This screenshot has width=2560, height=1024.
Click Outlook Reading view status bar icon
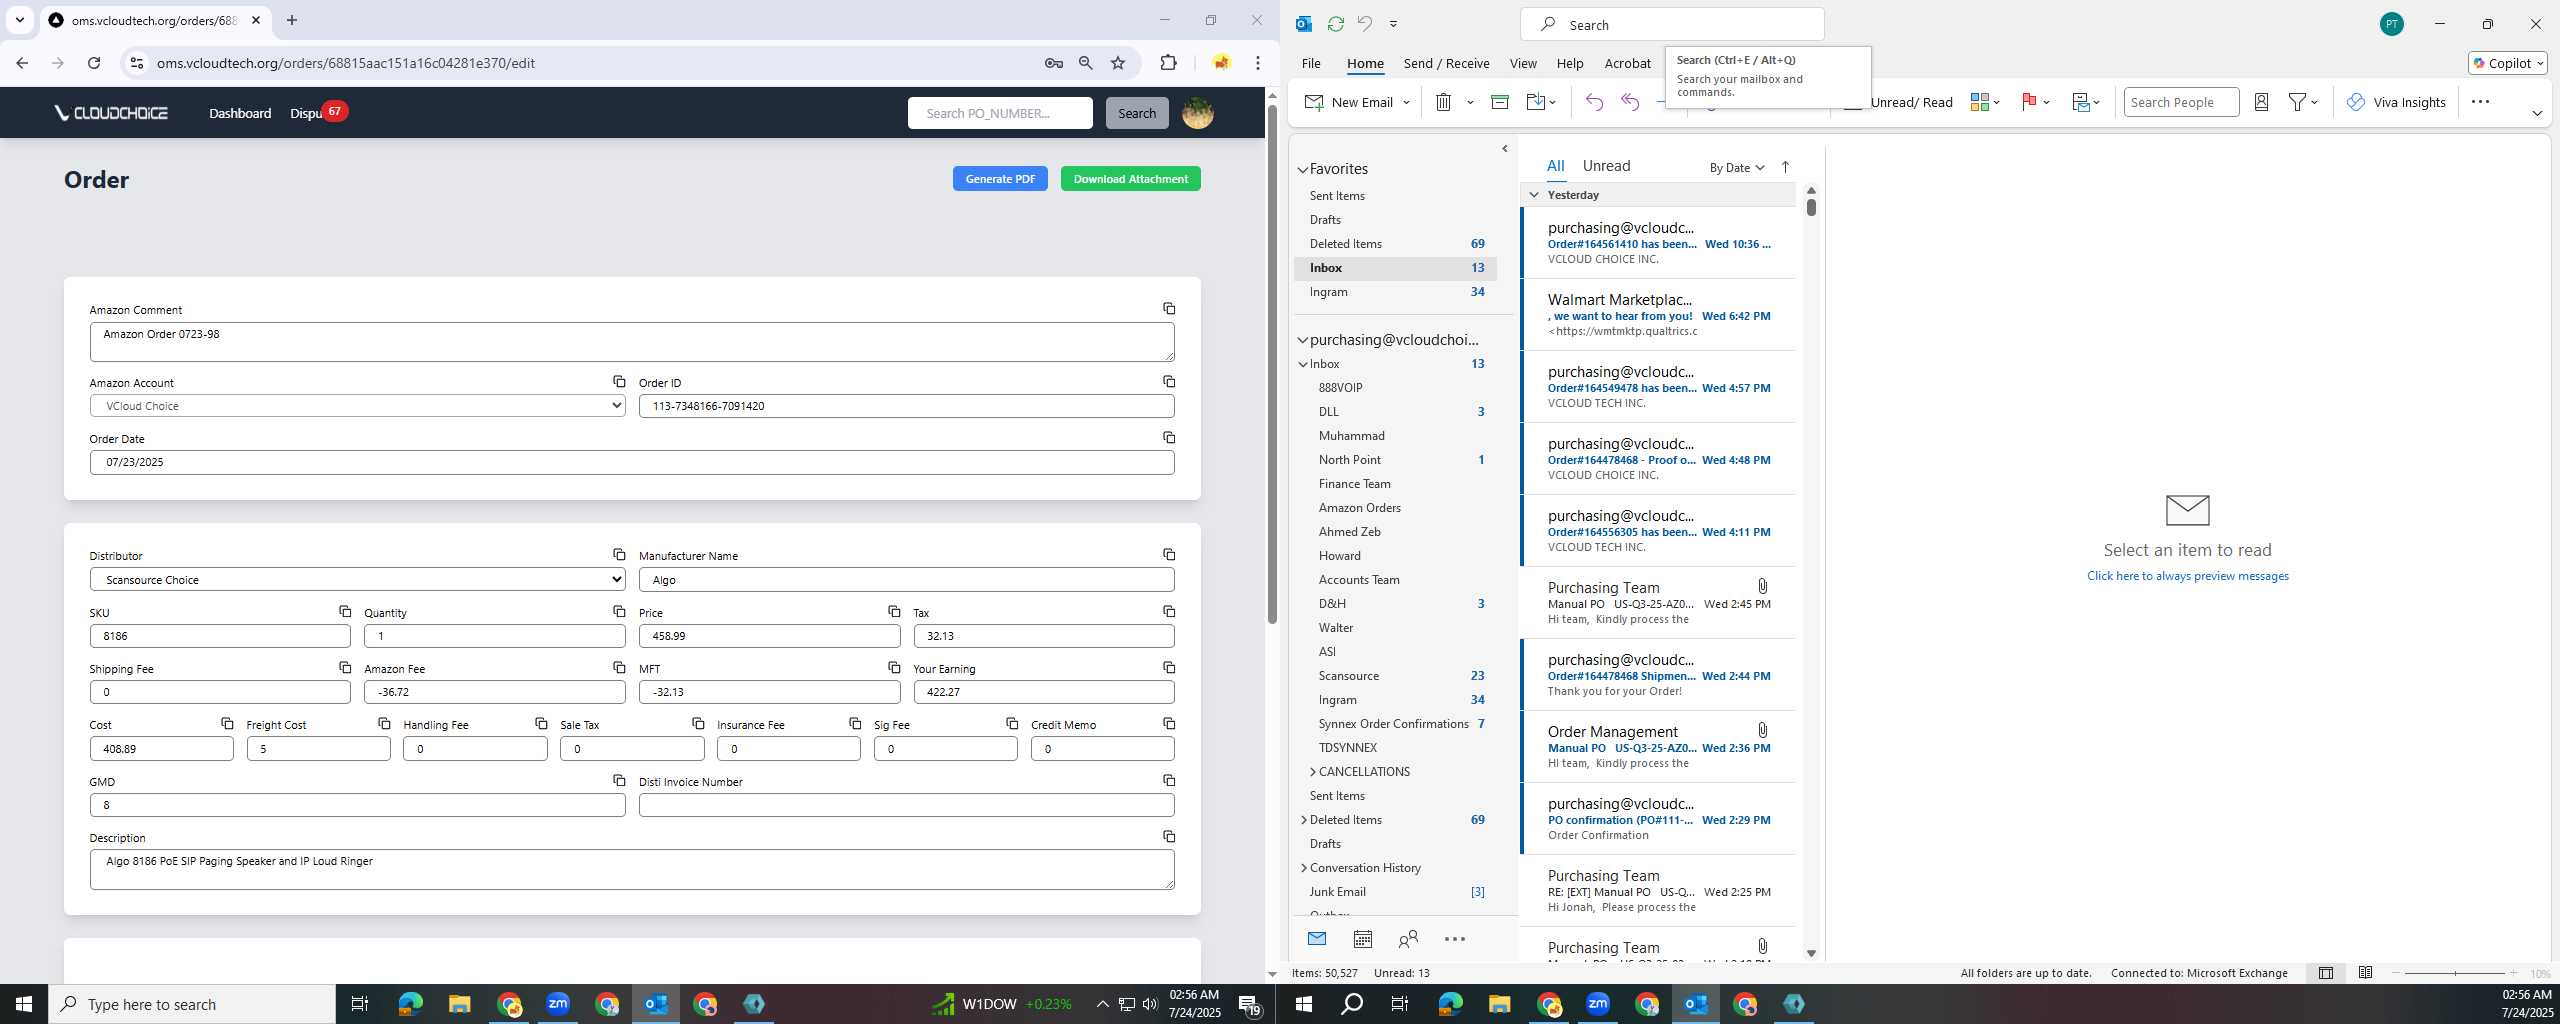(x=2365, y=973)
